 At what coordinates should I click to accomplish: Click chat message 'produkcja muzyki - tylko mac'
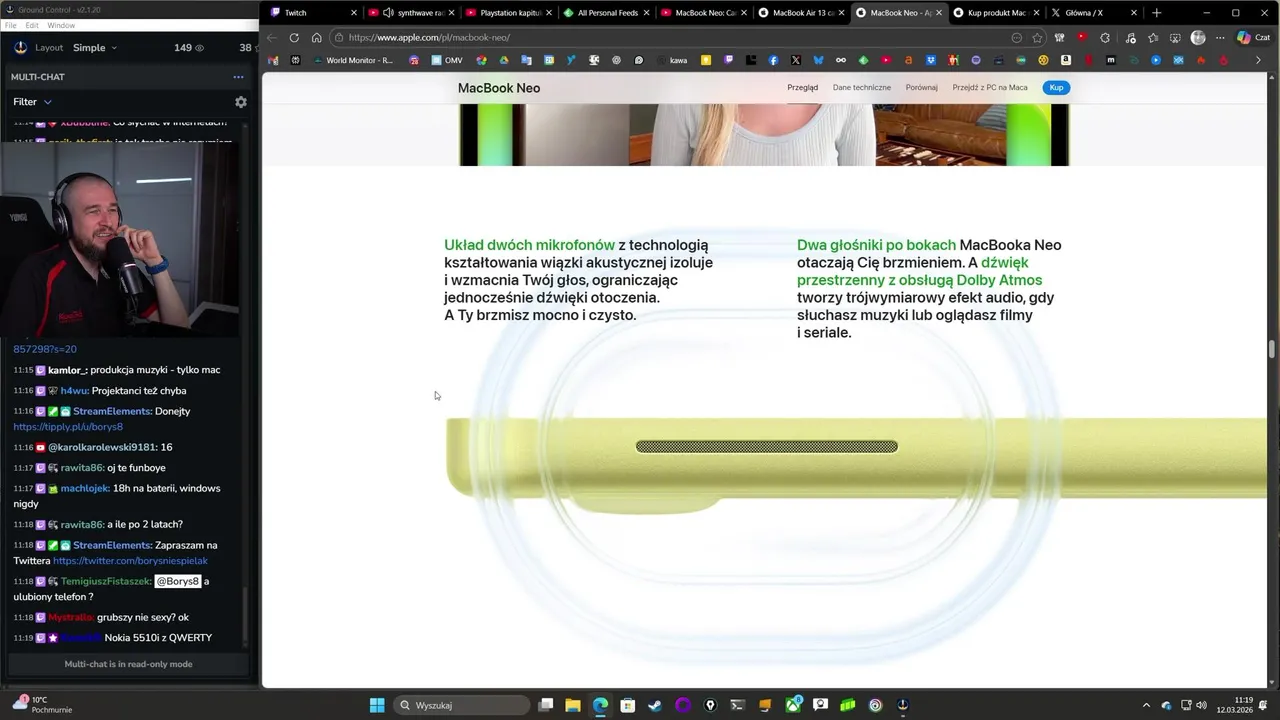155,370
